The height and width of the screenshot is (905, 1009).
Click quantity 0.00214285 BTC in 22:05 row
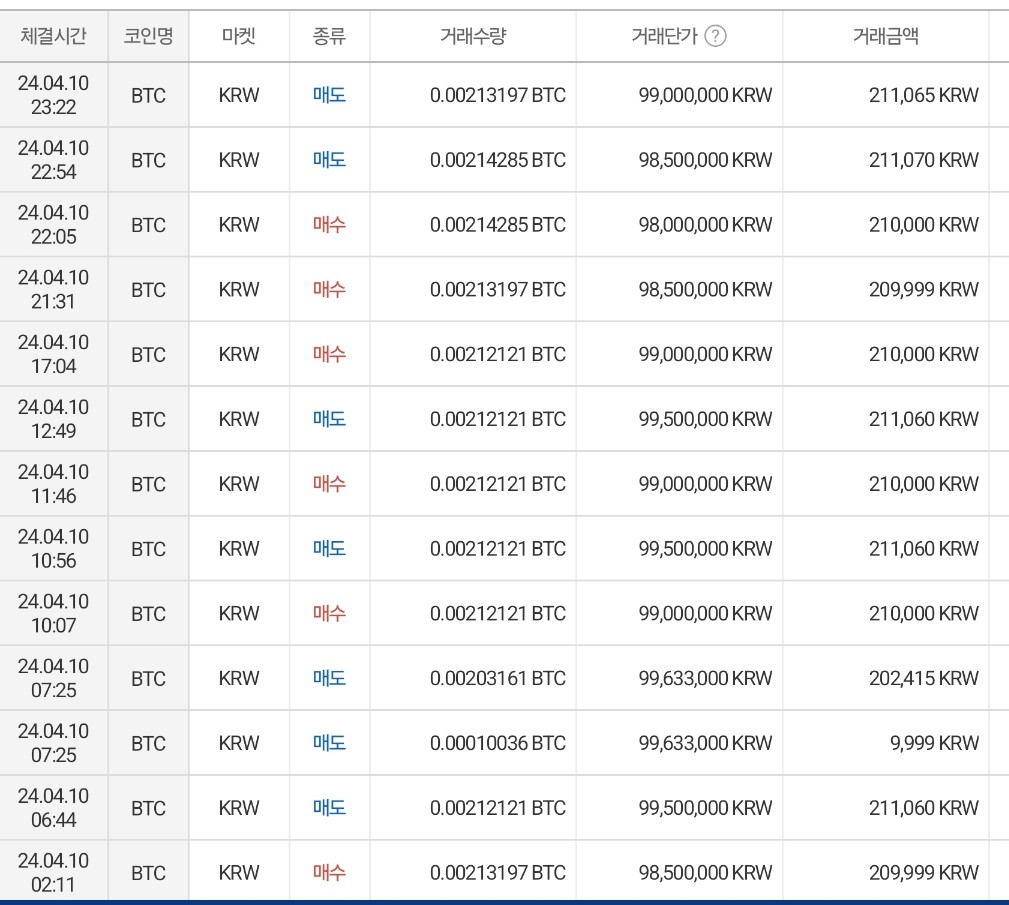click(x=497, y=225)
